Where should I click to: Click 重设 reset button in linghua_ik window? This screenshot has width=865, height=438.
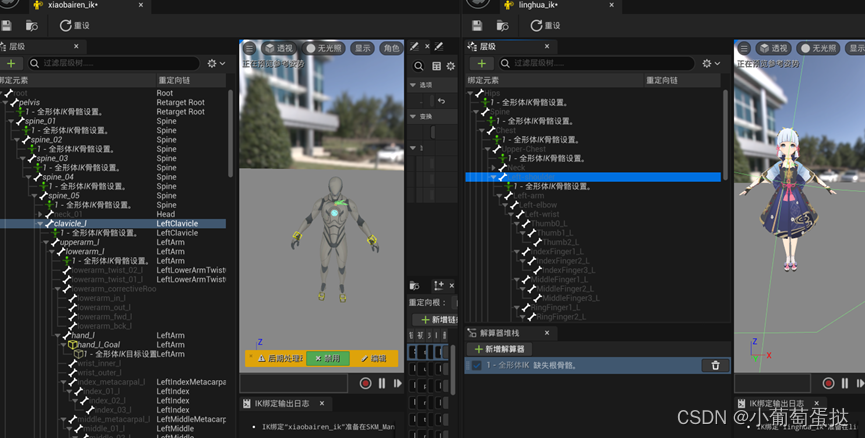[x=545, y=25]
